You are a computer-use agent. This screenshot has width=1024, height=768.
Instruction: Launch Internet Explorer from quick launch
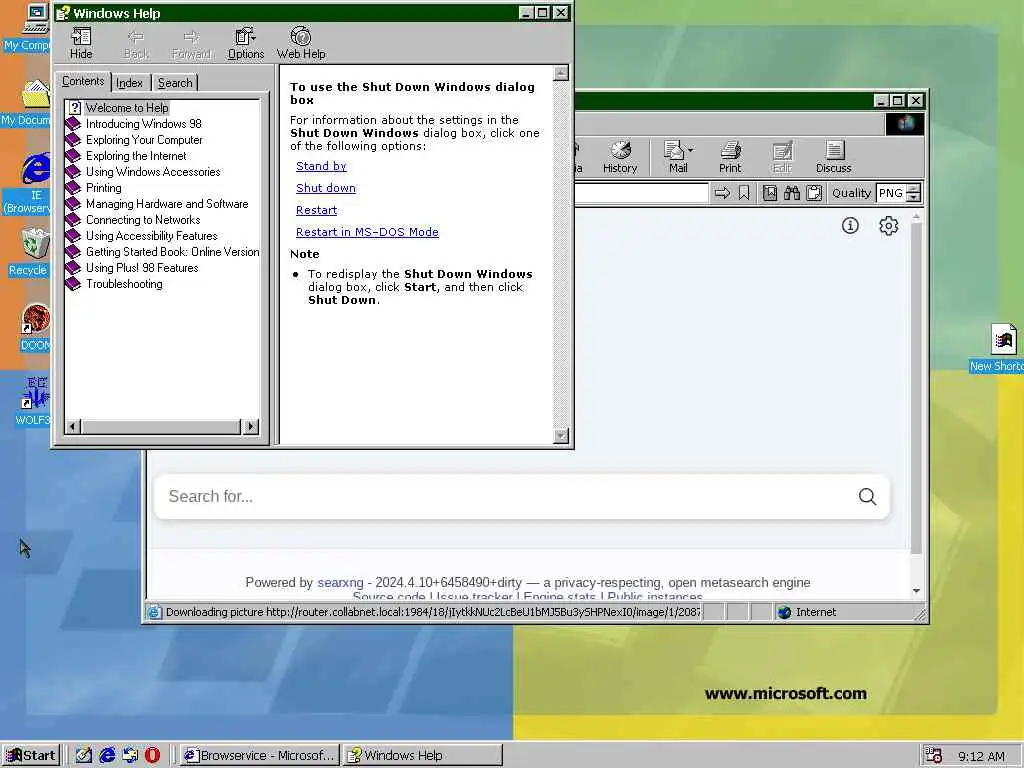click(x=106, y=755)
